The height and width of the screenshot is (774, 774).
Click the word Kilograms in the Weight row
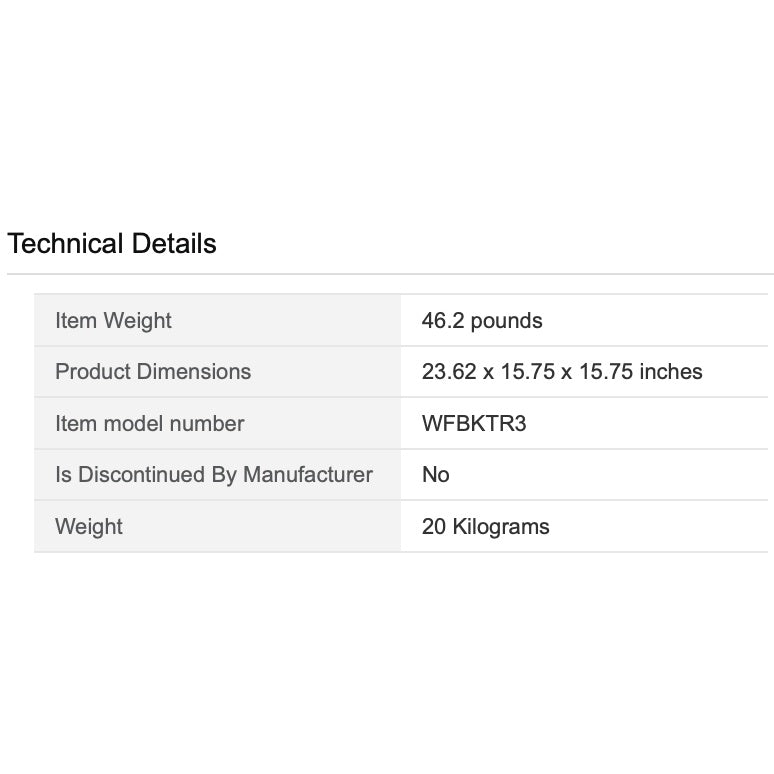tap(500, 527)
